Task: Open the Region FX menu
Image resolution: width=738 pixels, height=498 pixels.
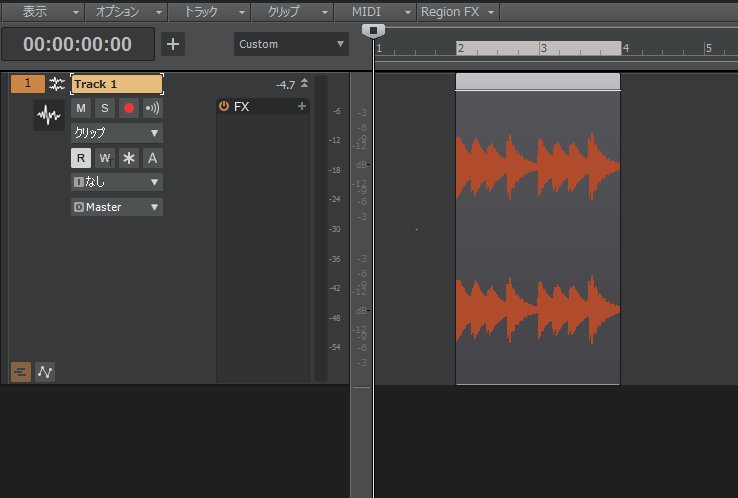Action: [457, 11]
